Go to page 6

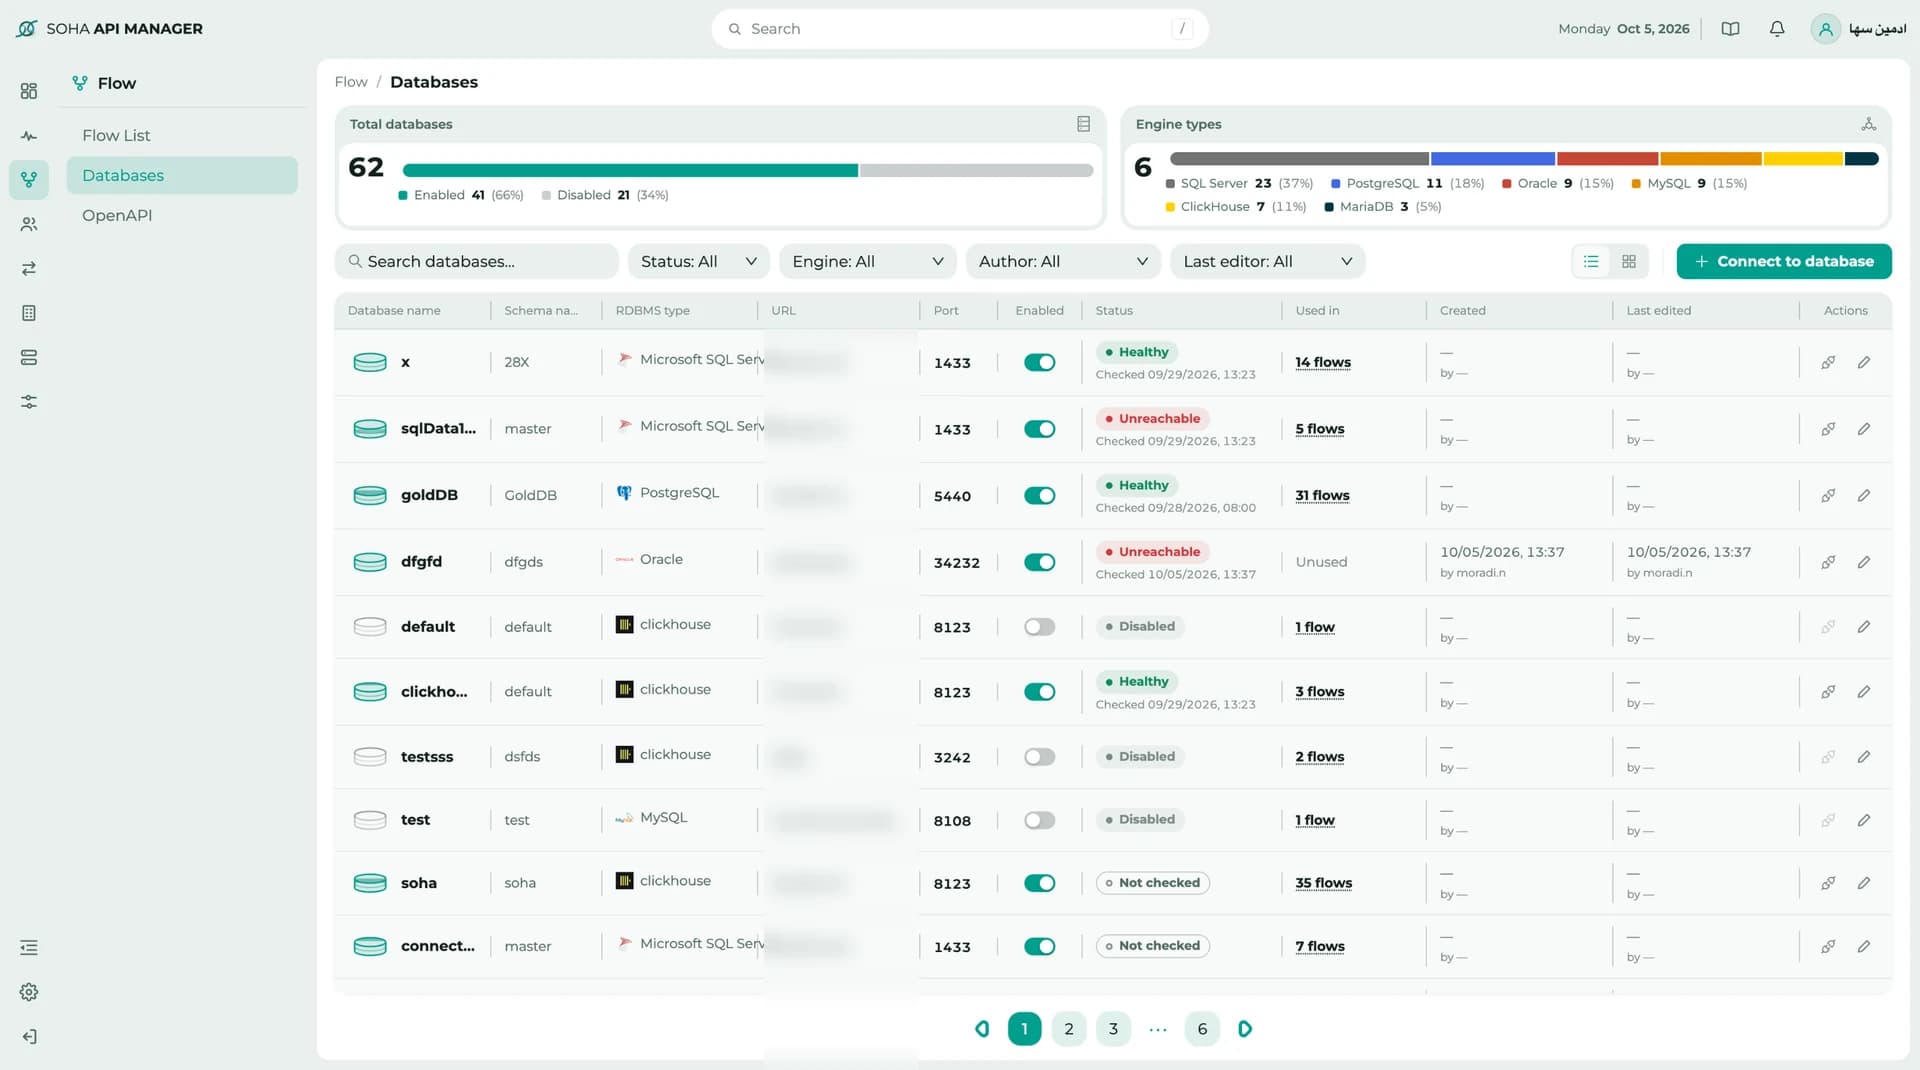[x=1202, y=1029]
